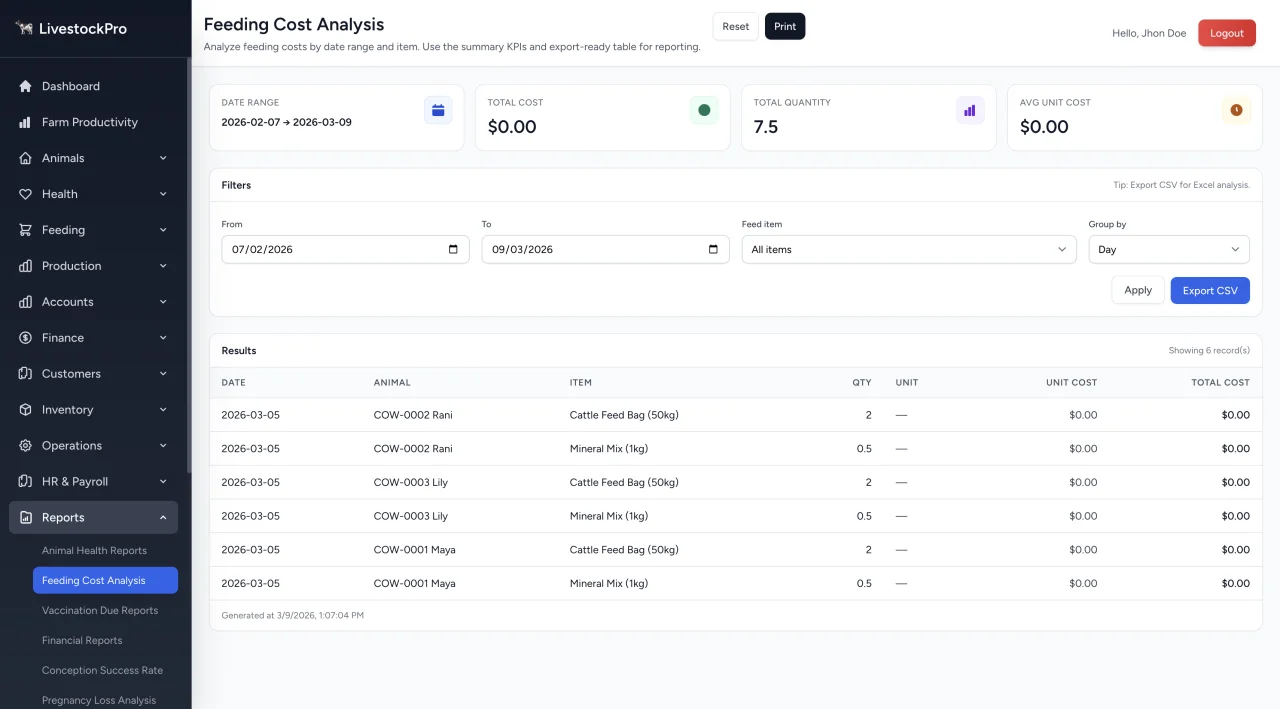Expand the Animals menu chevron
The height and width of the screenshot is (709, 1280).
click(163, 158)
